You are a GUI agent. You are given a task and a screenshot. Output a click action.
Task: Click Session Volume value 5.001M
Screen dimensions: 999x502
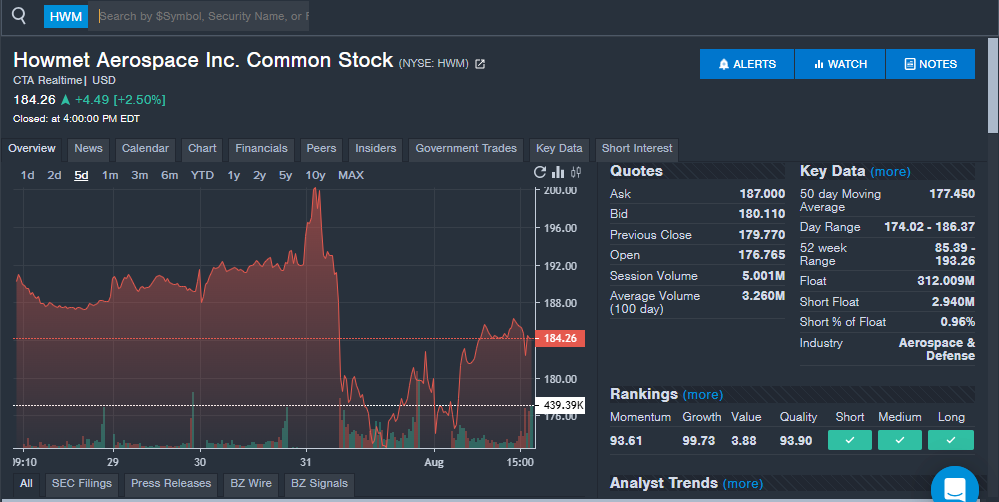[763, 276]
